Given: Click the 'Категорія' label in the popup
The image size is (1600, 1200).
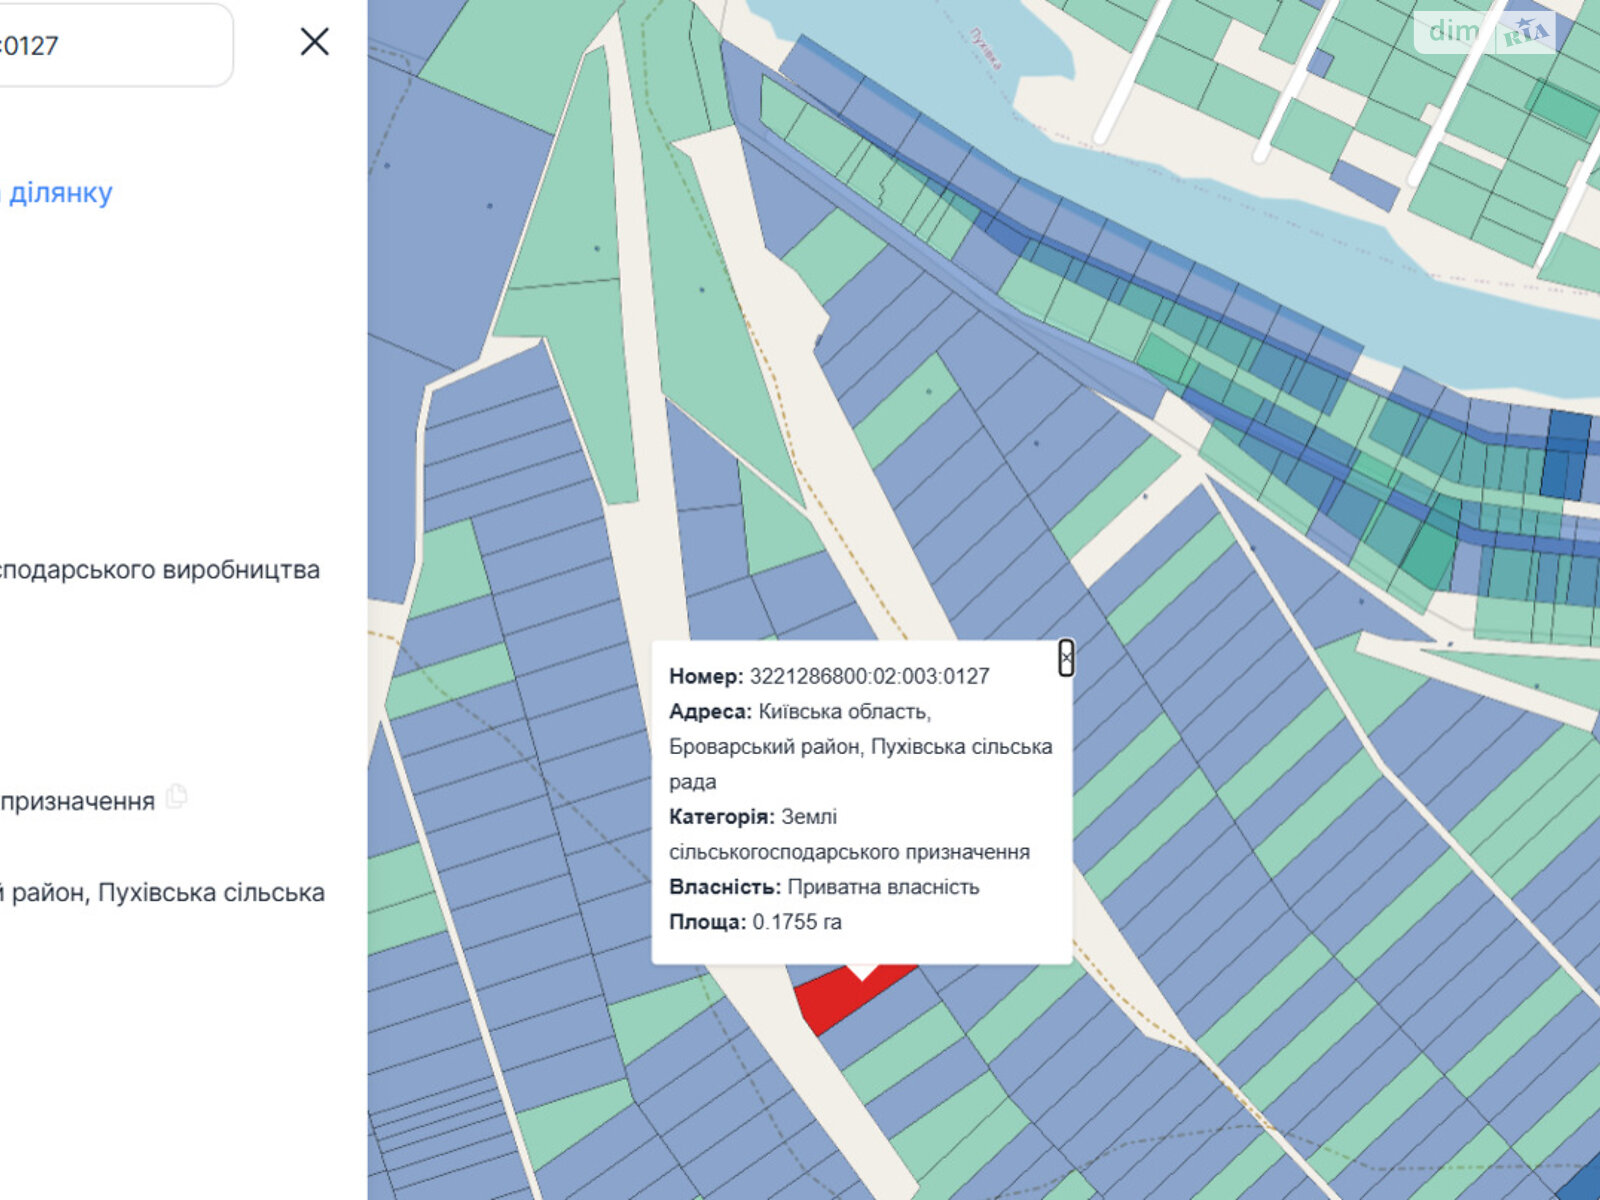Looking at the screenshot, I should pyautogui.click(x=721, y=817).
